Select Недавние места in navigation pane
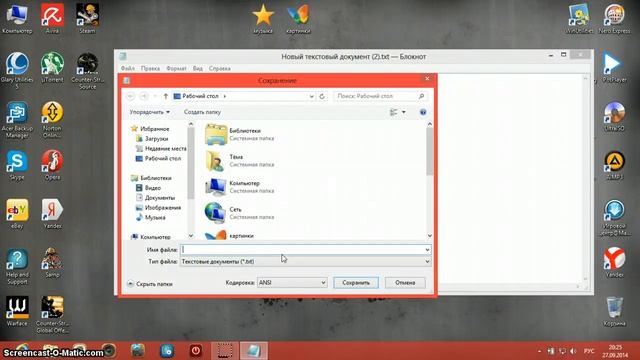This screenshot has height=360, width=640. click(x=161, y=149)
